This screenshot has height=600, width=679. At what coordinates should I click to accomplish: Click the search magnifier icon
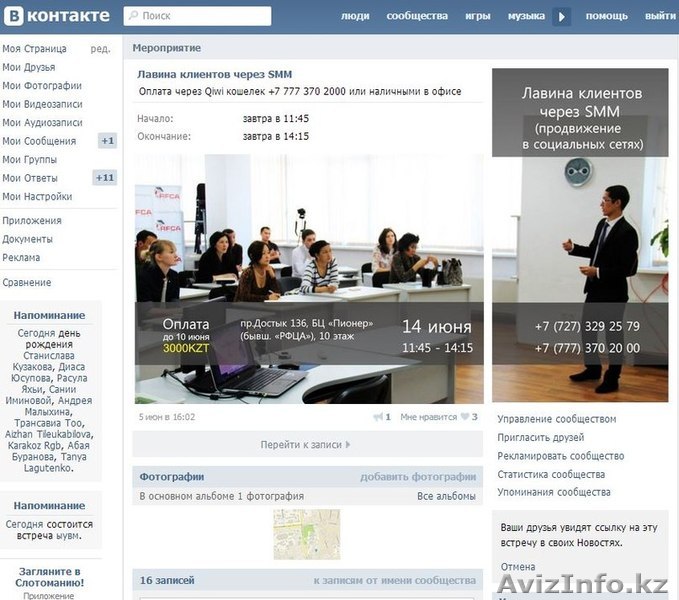pyautogui.click(x=134, y=16)
